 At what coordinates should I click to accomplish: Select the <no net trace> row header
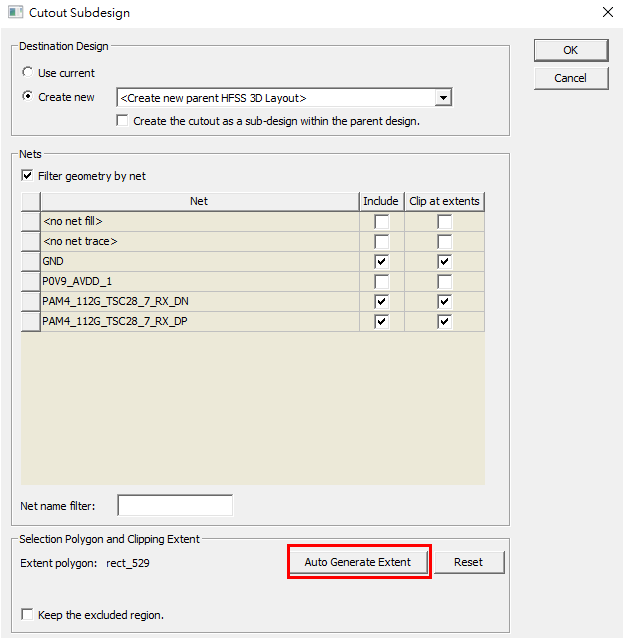click(x=31, y=242)
